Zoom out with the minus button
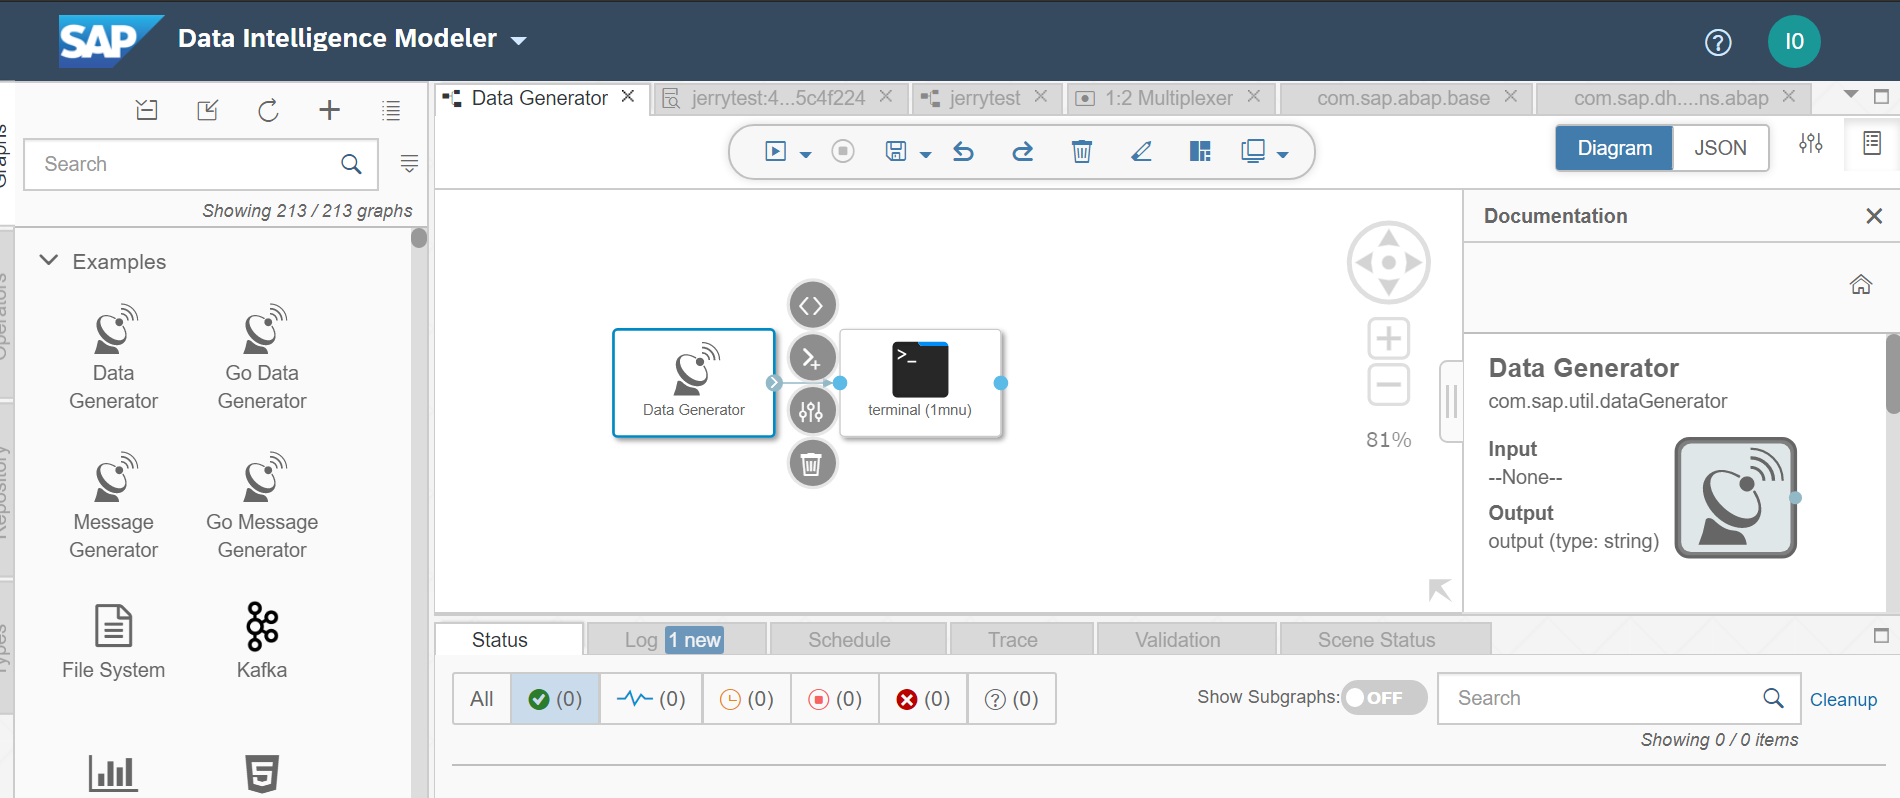 pos(1388,385)
